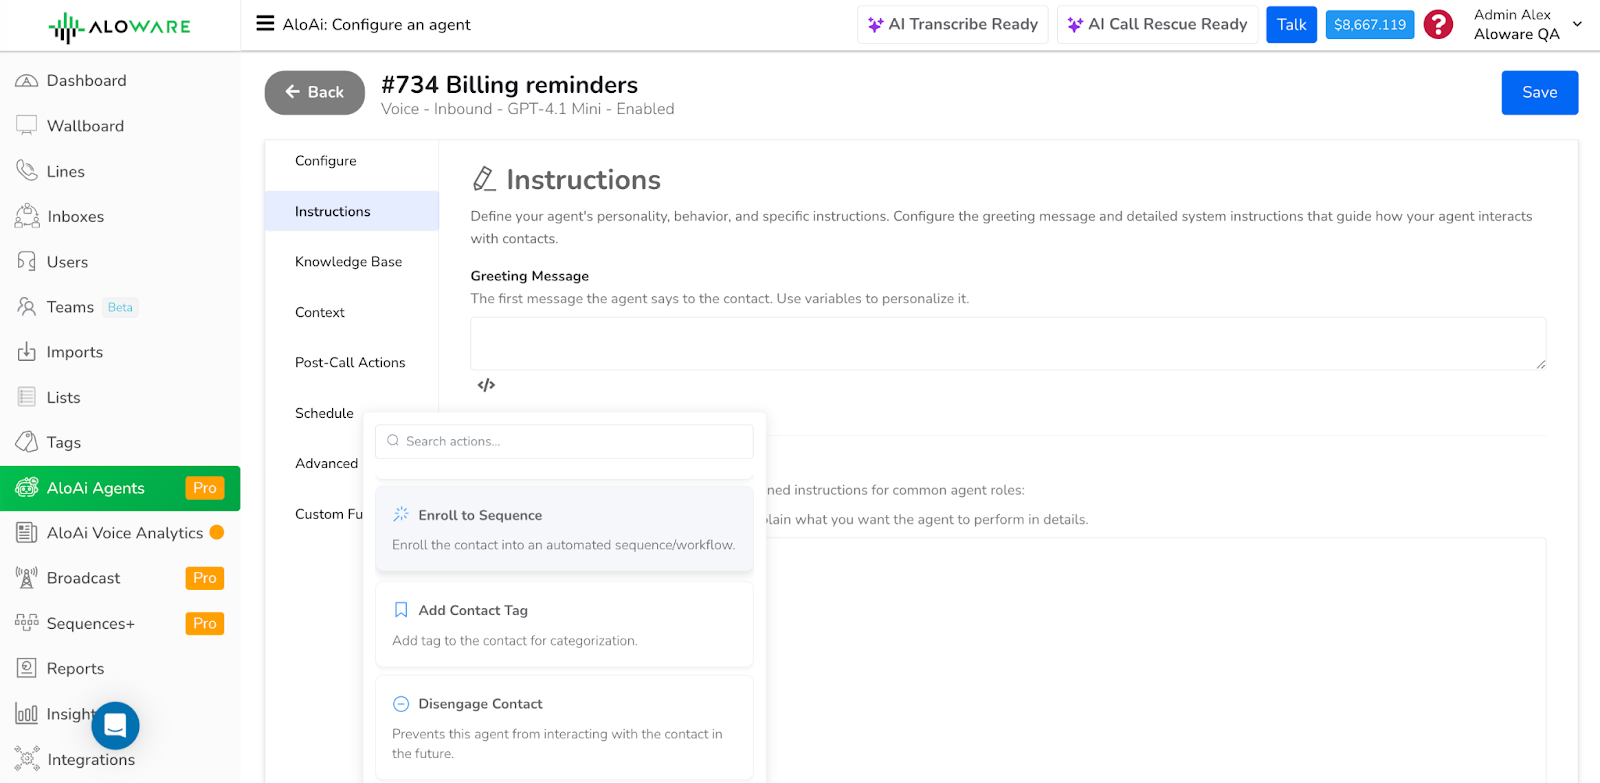Click the Save button
Image resolution: width=1600 pixels, height=783 pixels.
[x=1539, y=93]
